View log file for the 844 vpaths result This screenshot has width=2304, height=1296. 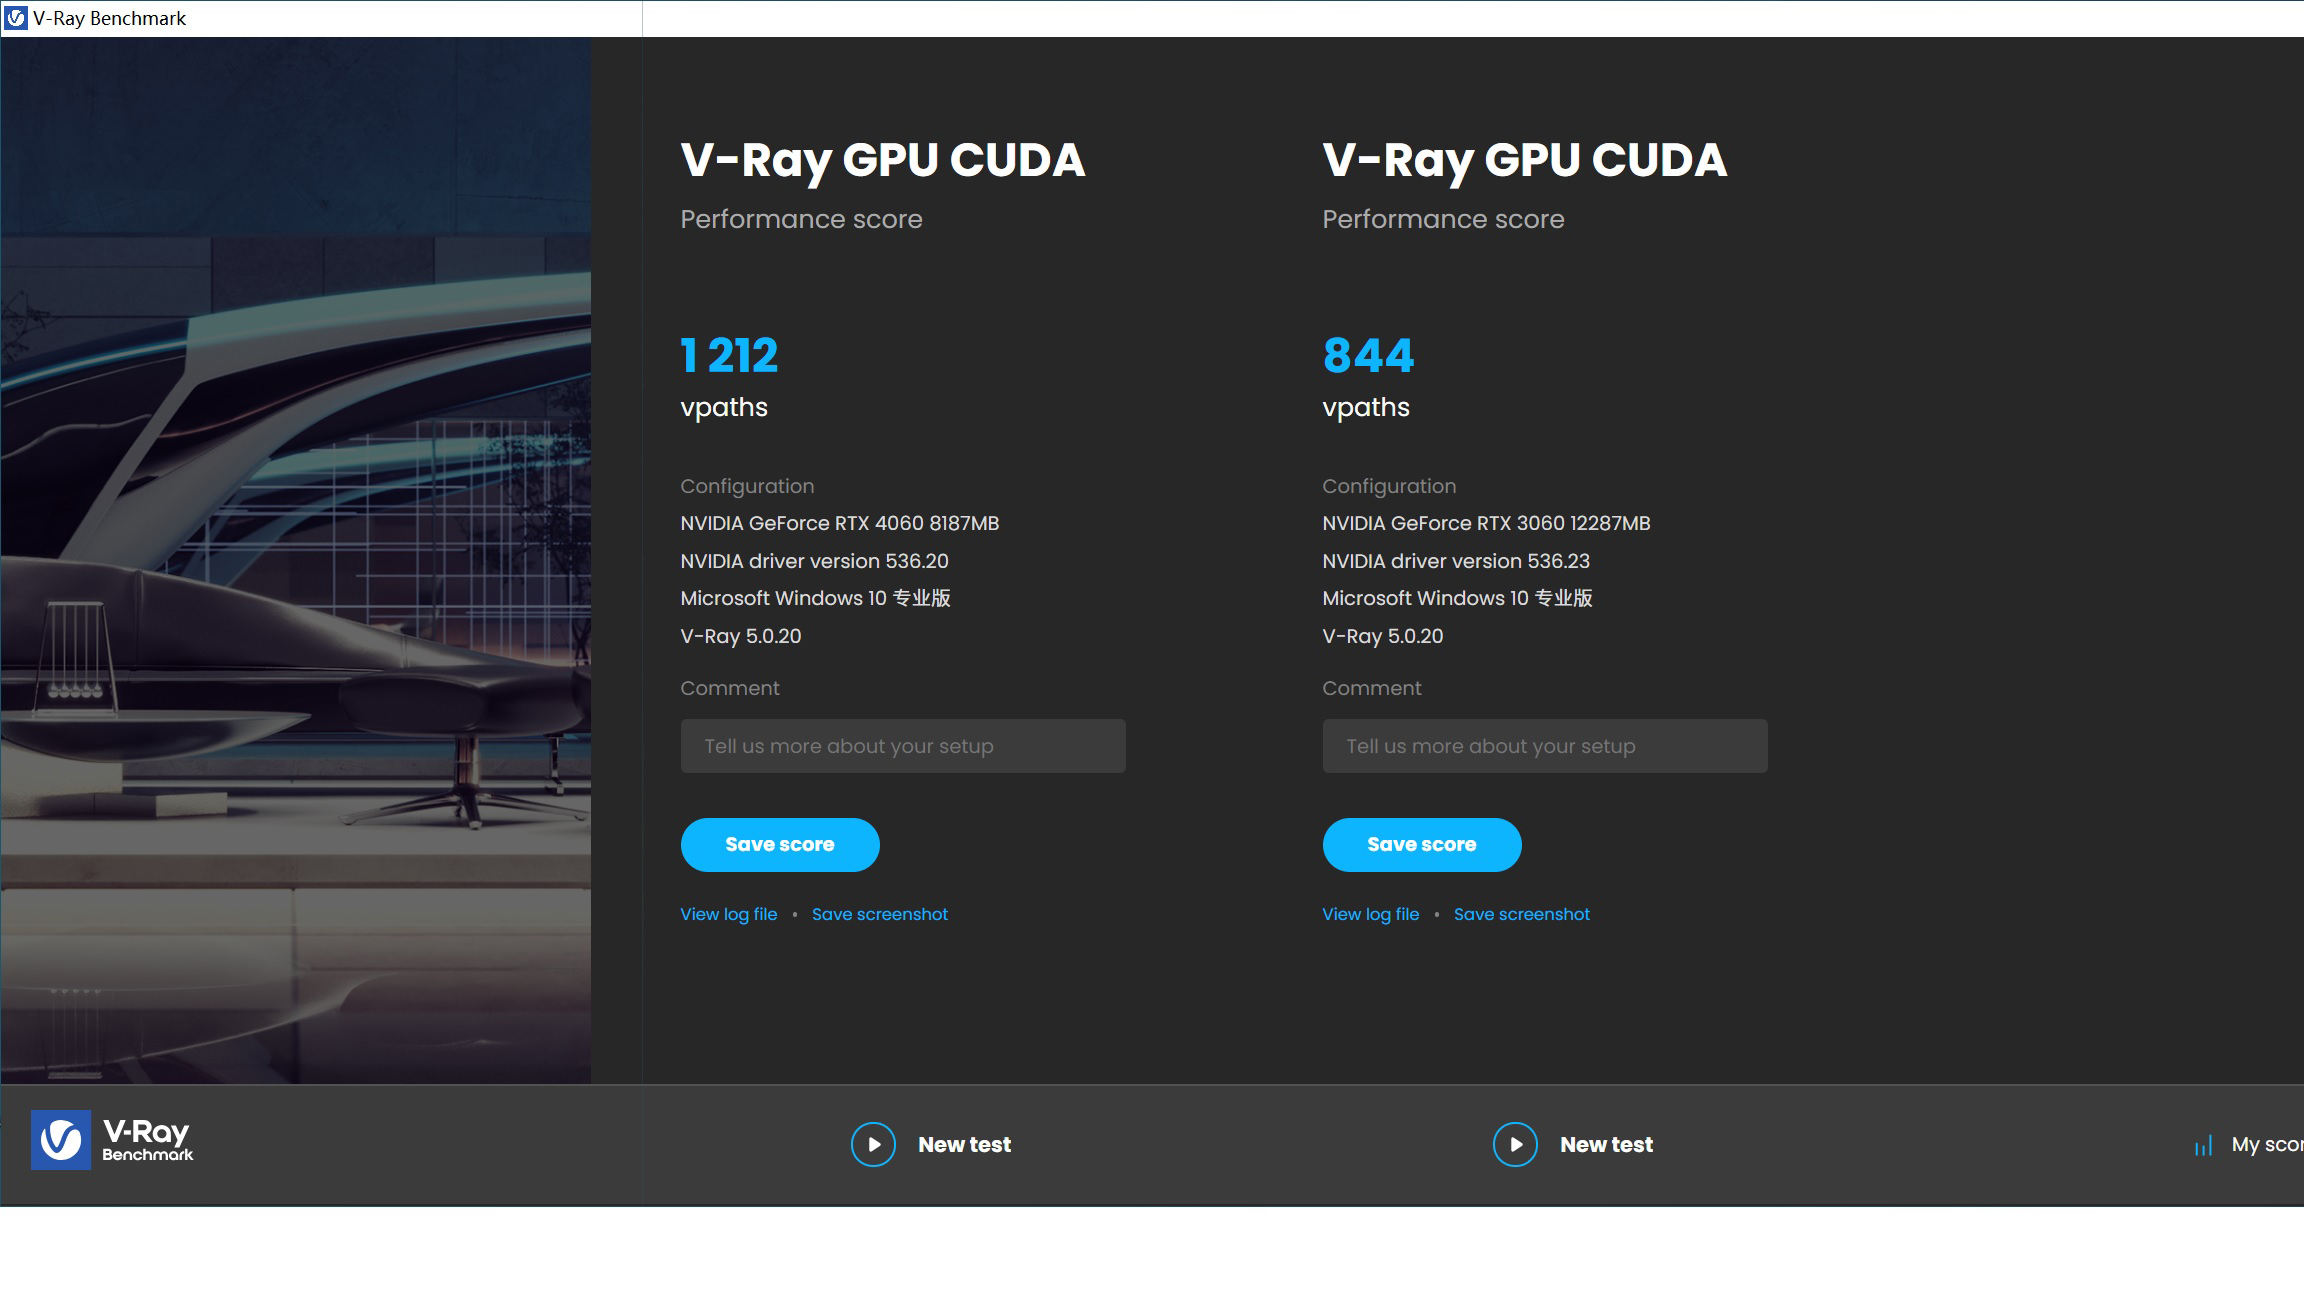pyautogui.click(x=1371, y=914)
